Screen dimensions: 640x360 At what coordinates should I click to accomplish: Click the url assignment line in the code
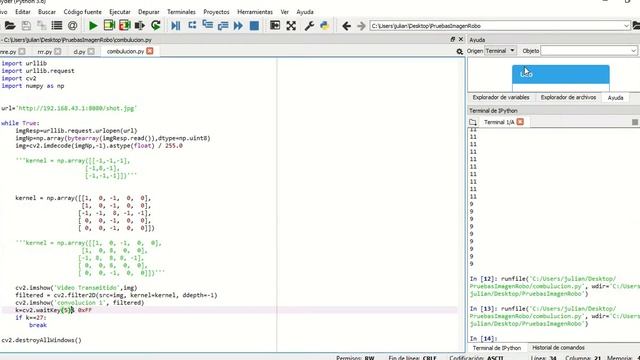pyautogui.click(x=69, y=108)
